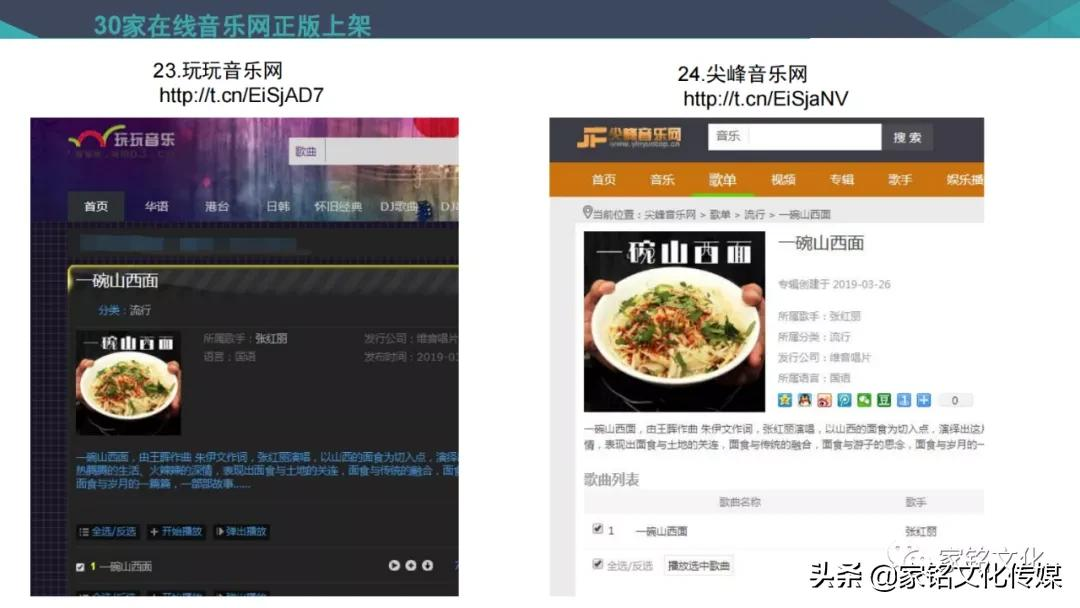1080x608 pixels.
Task: Expand the 歌单 category navigation
Action: 723,180
